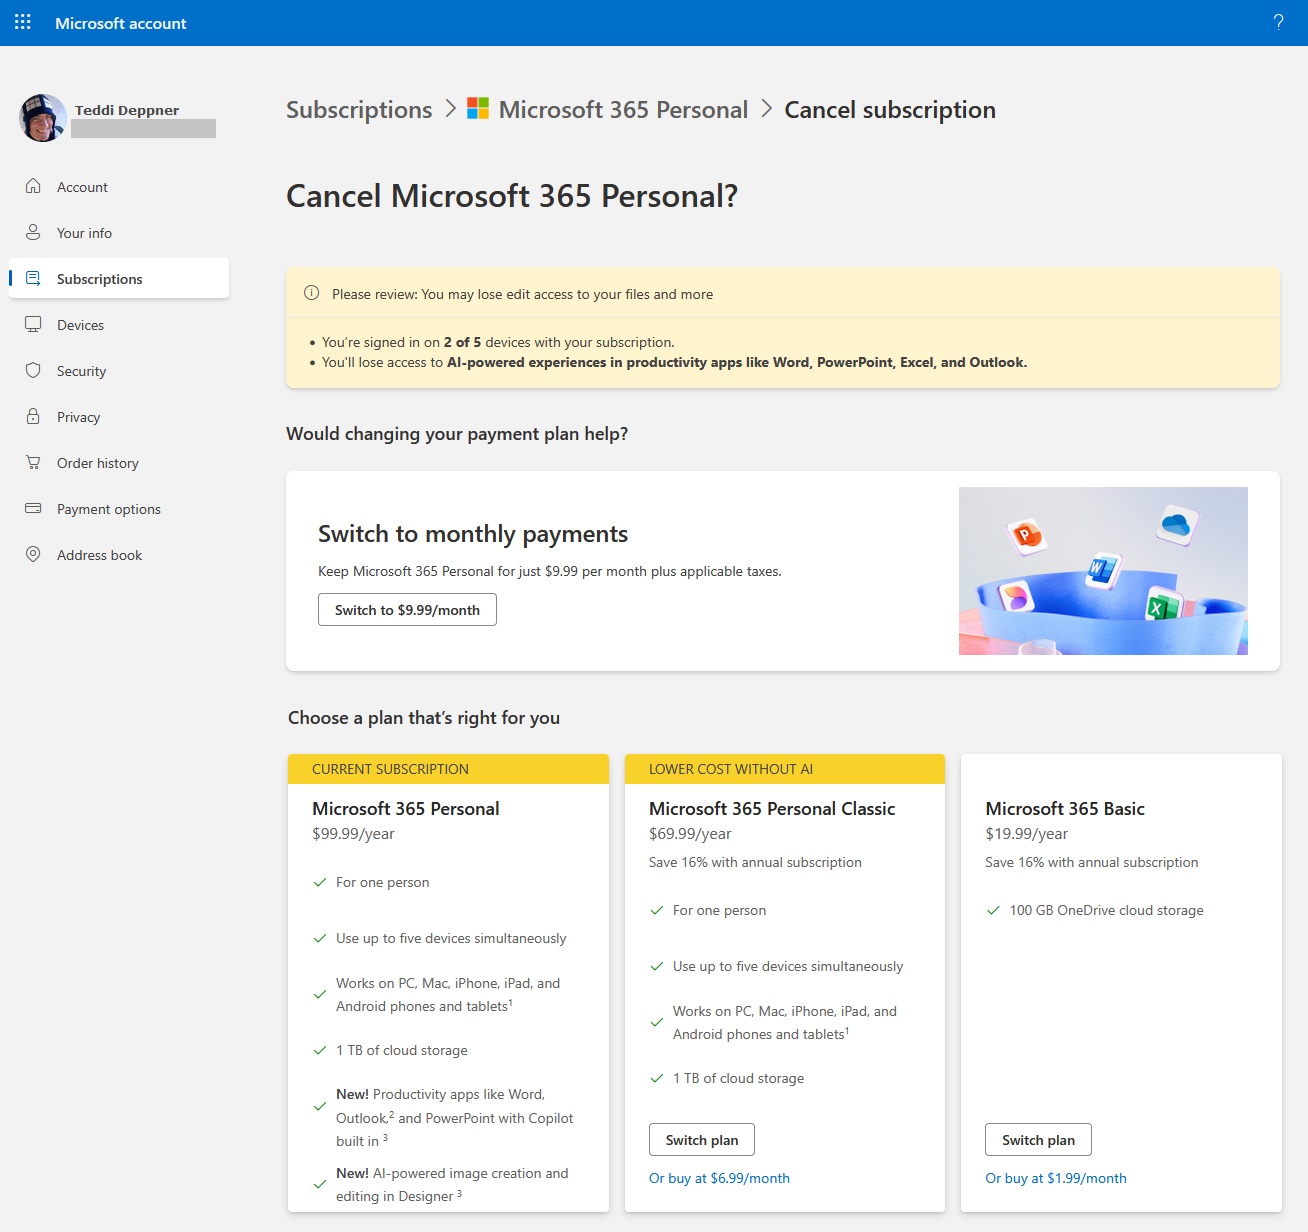Viewport: 1308px width, 1232px height.
Task: Open the app launcher waffle icon
Action: [23, 22]
